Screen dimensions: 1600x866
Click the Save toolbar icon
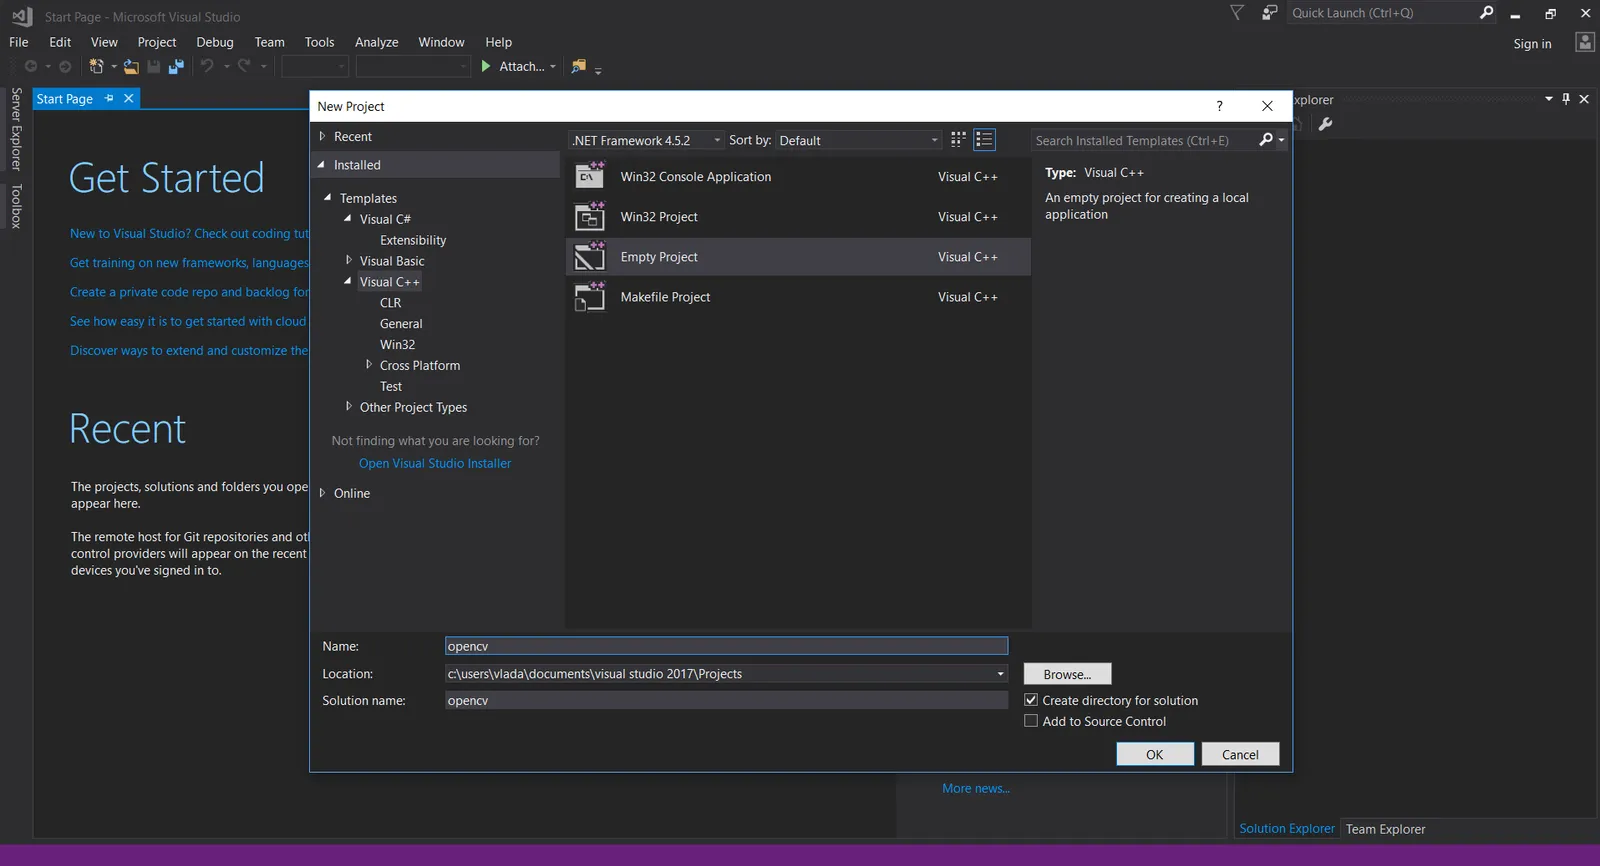pos(154,66)
